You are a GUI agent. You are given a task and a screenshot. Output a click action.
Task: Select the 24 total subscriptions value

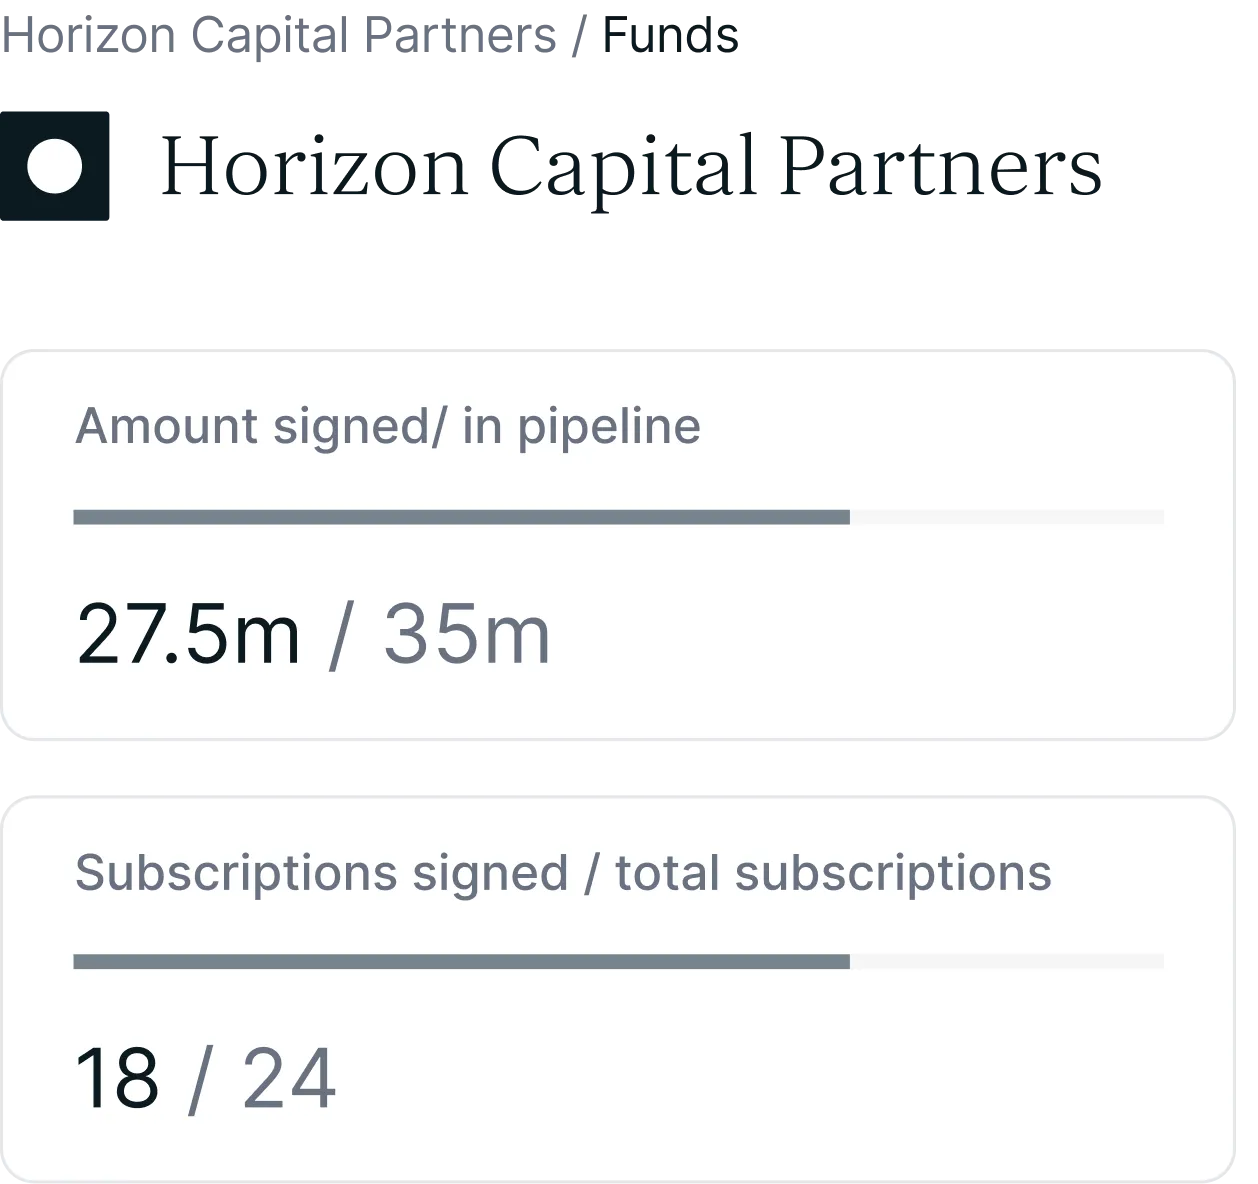289,1078
